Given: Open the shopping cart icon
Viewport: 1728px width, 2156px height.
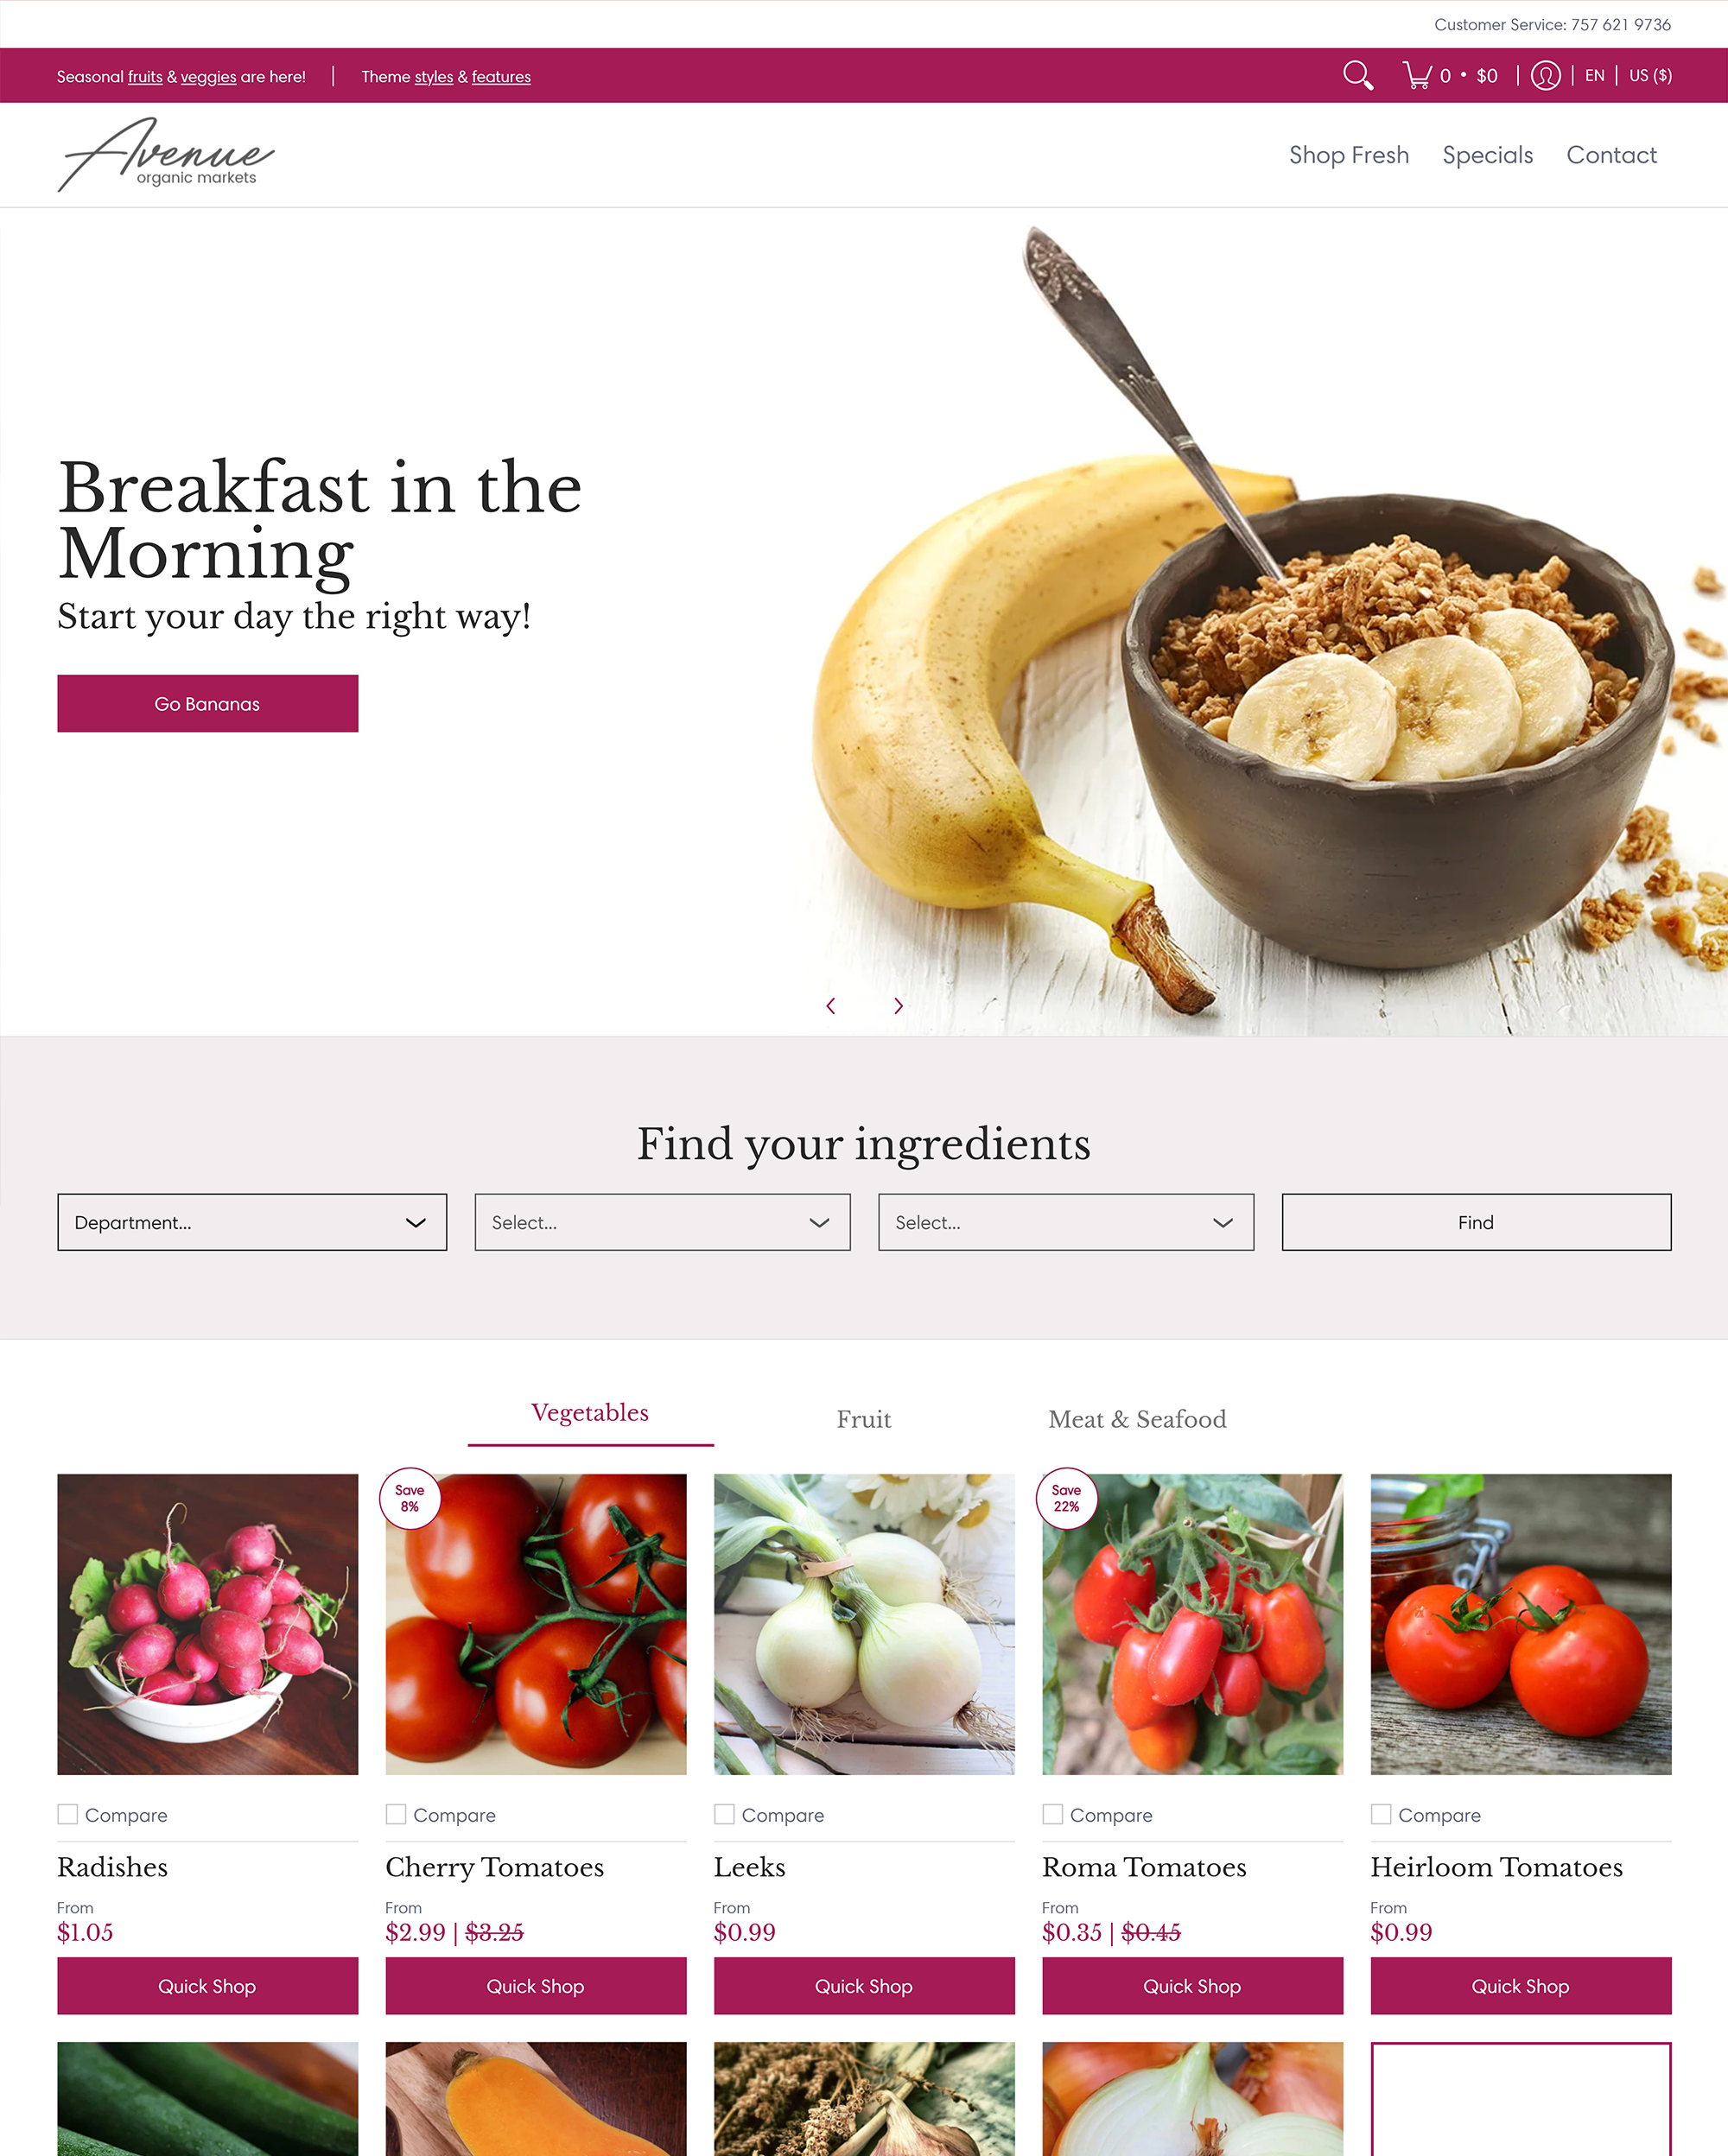Looking at the screenshot, I should (x=1420, y=74).
